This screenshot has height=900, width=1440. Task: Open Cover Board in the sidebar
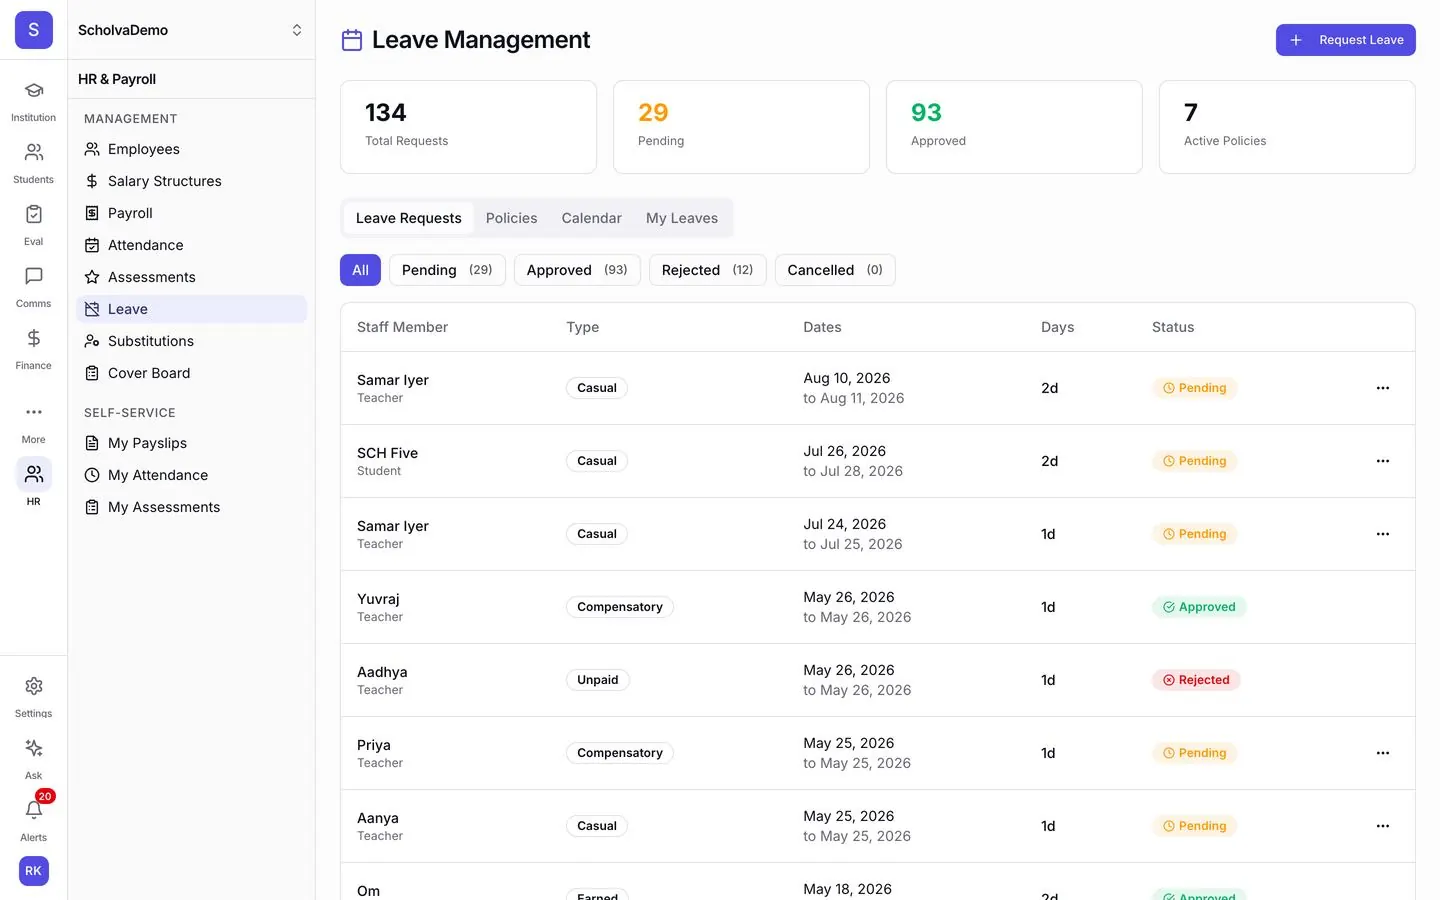[191, 373]
